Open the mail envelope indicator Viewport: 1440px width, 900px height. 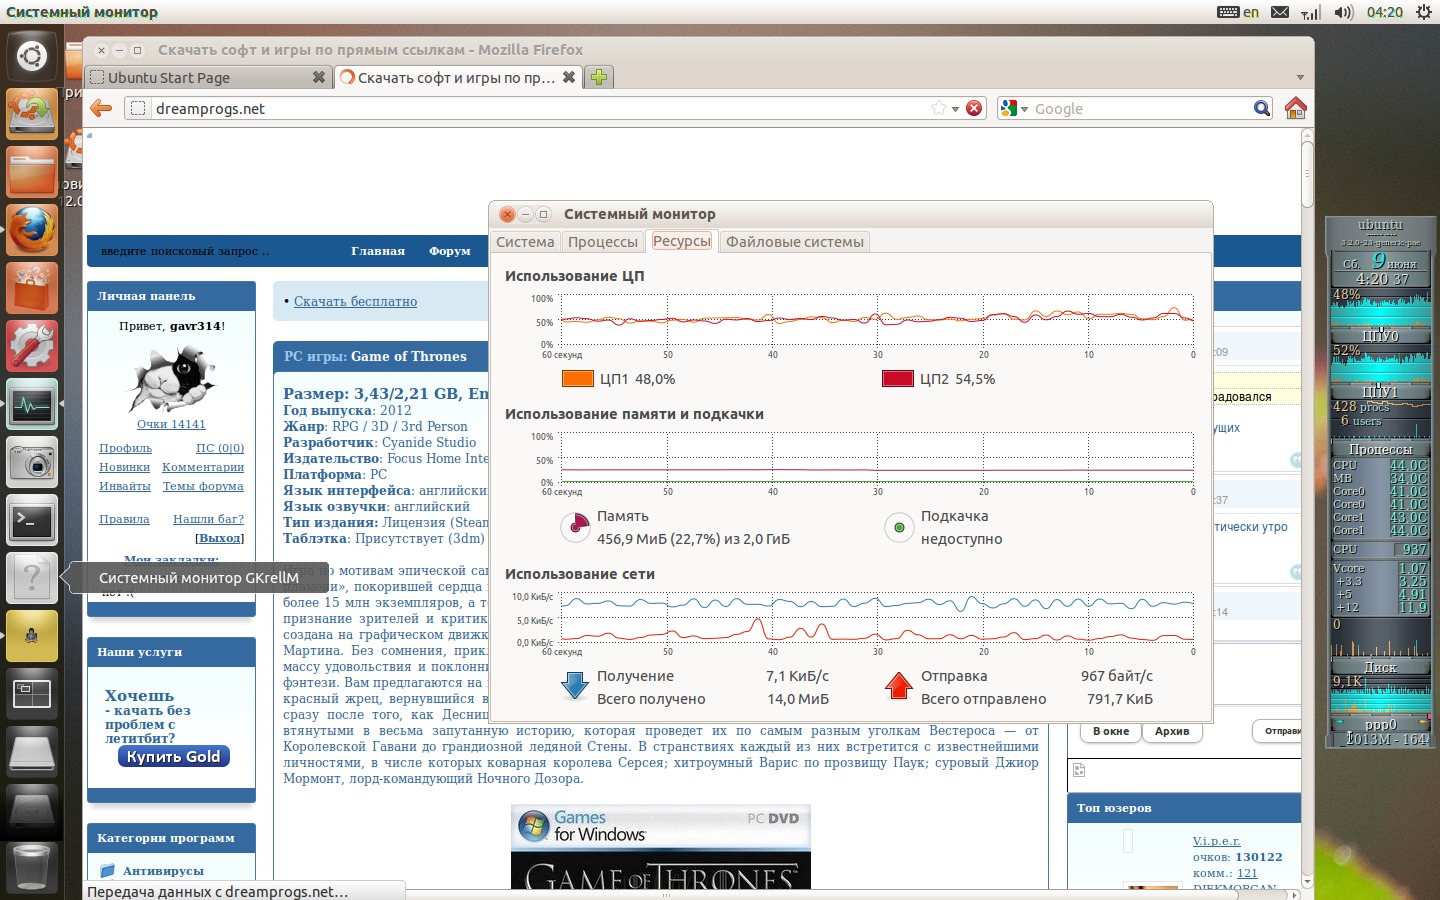(x=1280, y=12)
